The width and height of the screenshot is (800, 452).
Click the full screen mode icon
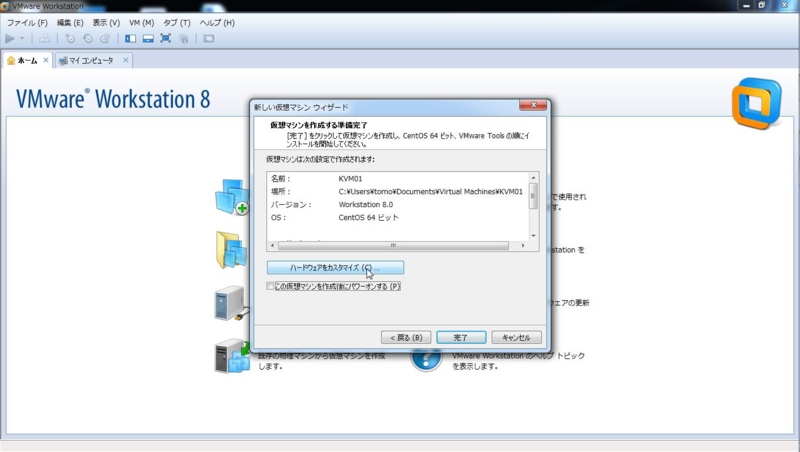click(x=165, y=38)
